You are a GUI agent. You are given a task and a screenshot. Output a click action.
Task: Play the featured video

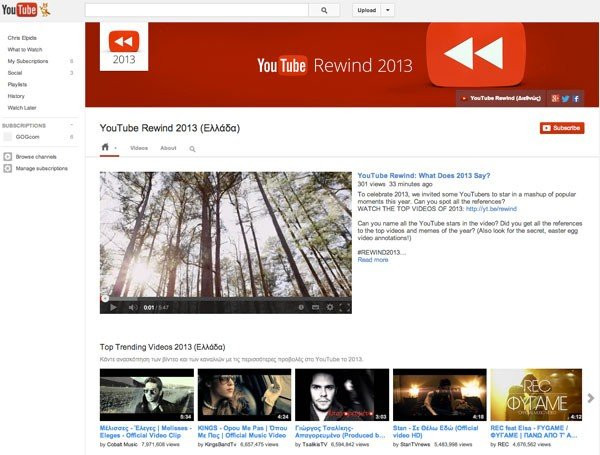pyautogui.click(x=113, y=307)
